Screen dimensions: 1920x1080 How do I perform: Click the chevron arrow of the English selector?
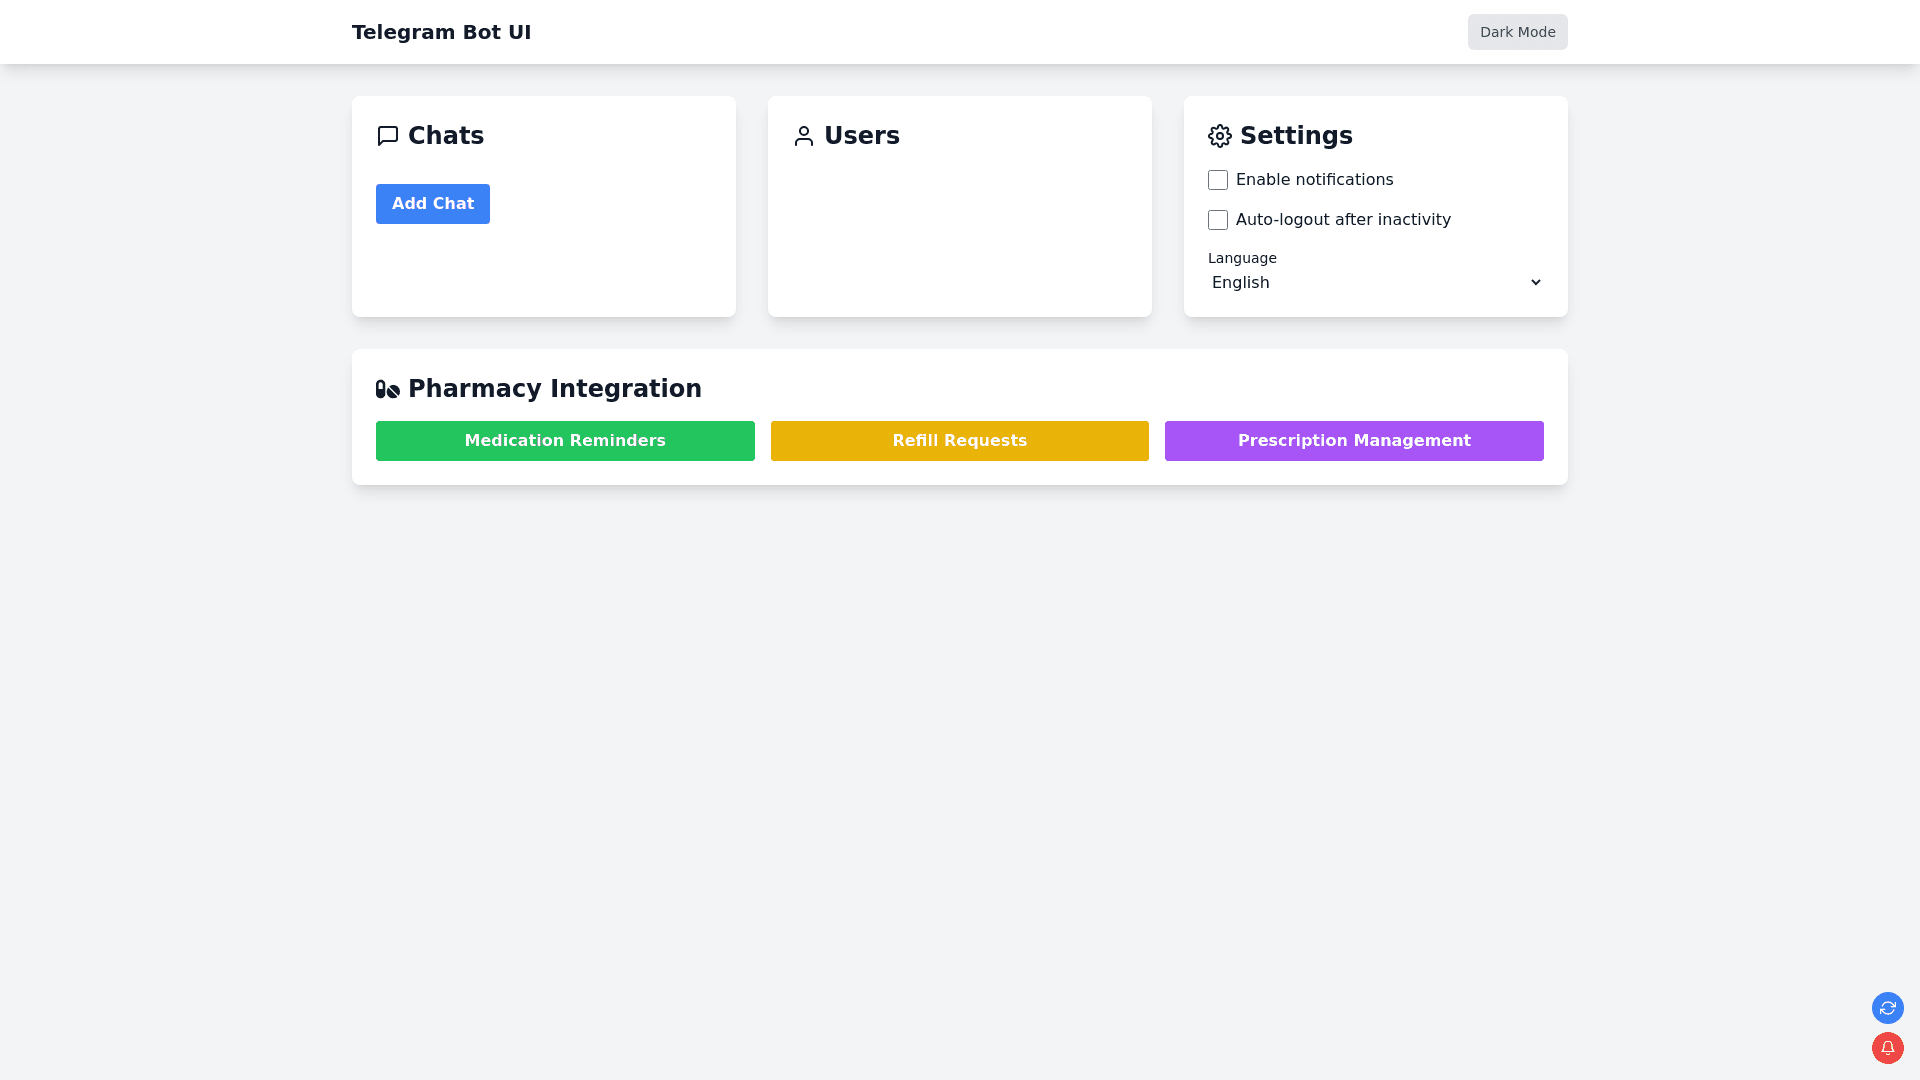coord(1535,283)
